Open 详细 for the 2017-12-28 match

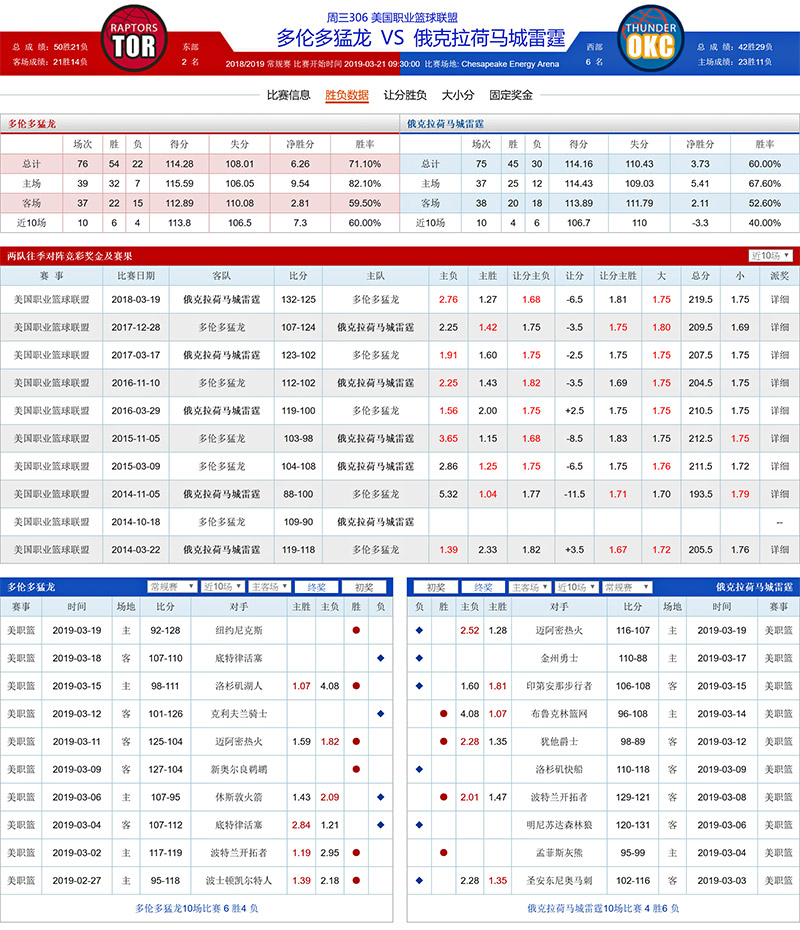click(x=780, y=327)
